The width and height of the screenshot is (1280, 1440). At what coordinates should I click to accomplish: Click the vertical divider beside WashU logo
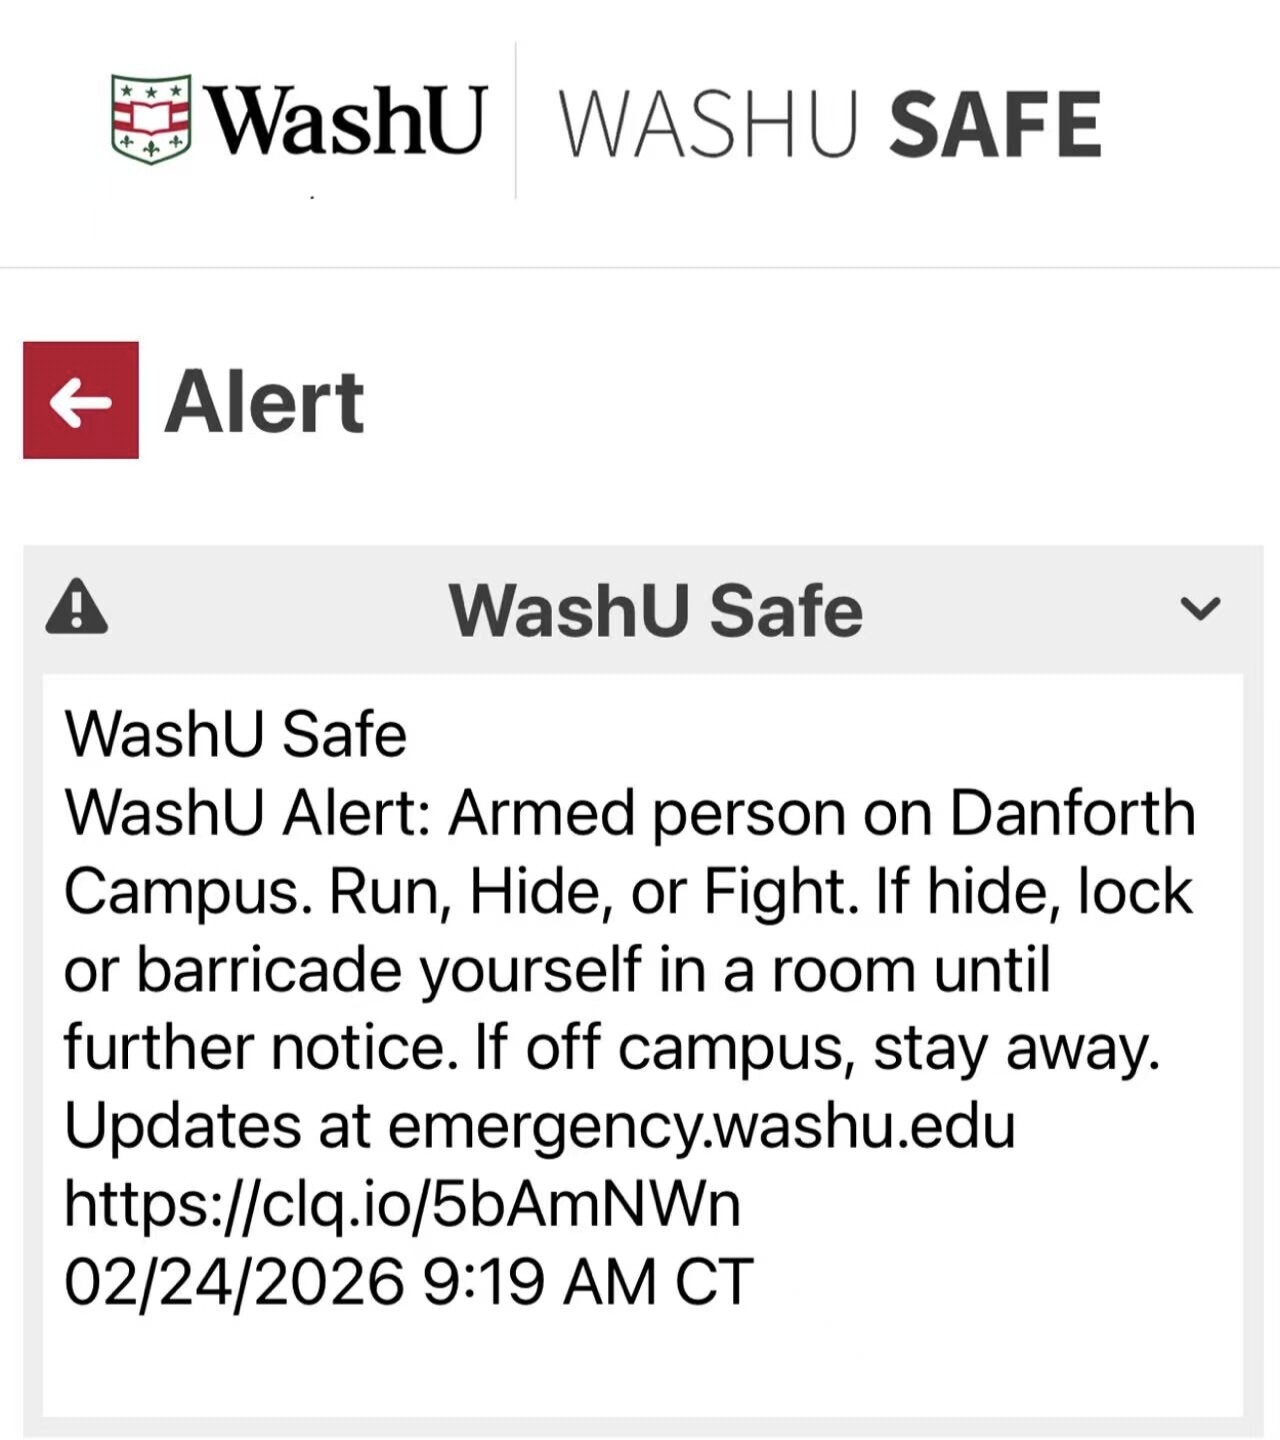pyautogui.click(x=516, y=121)
